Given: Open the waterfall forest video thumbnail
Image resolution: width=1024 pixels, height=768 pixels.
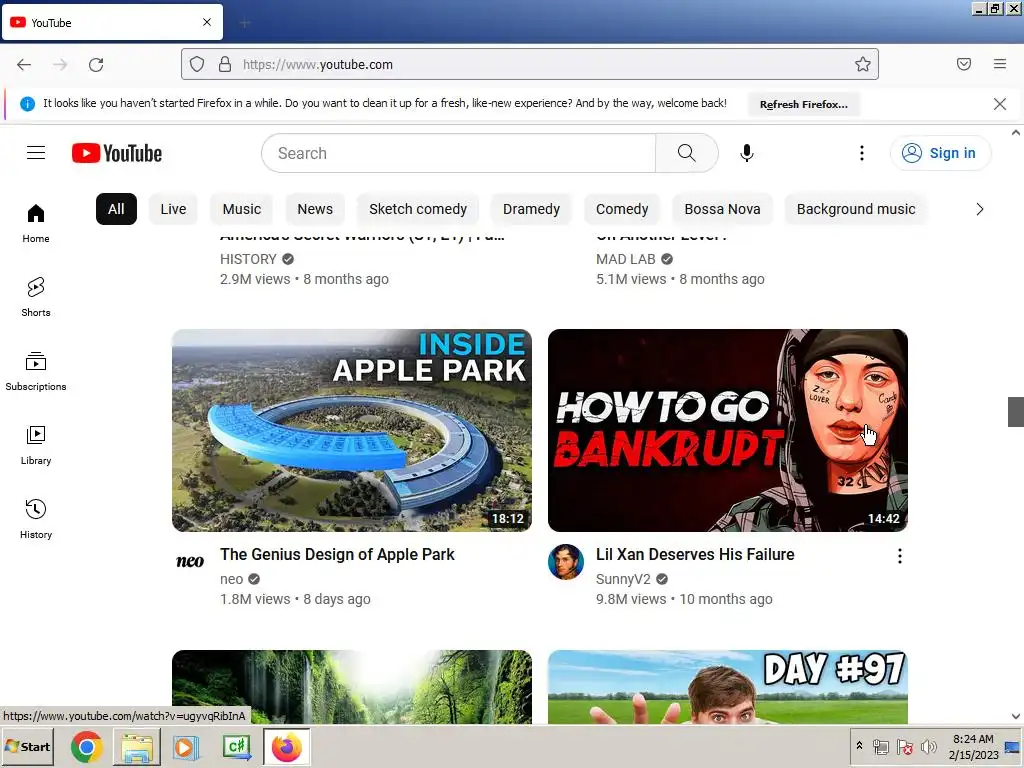Looking at the screenshot, I should (x=352, y=686).
